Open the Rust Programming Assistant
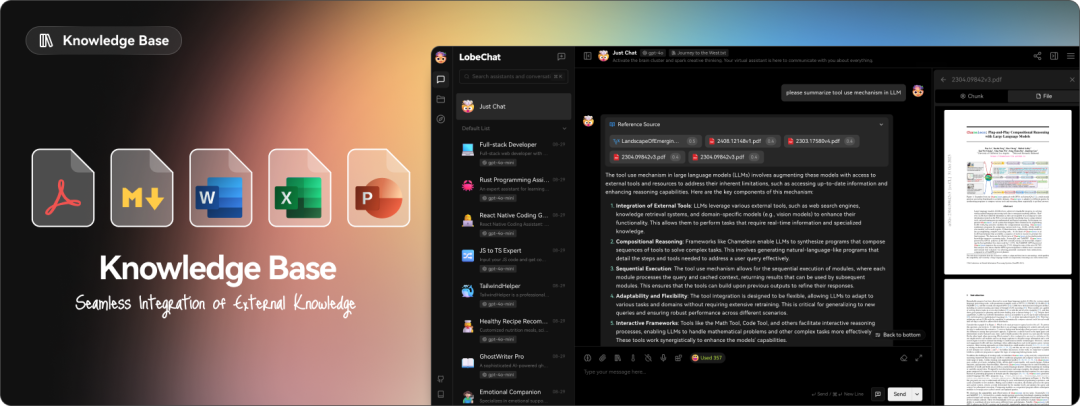The width and height of the screenshot is (1080, 406). (514, 189)
